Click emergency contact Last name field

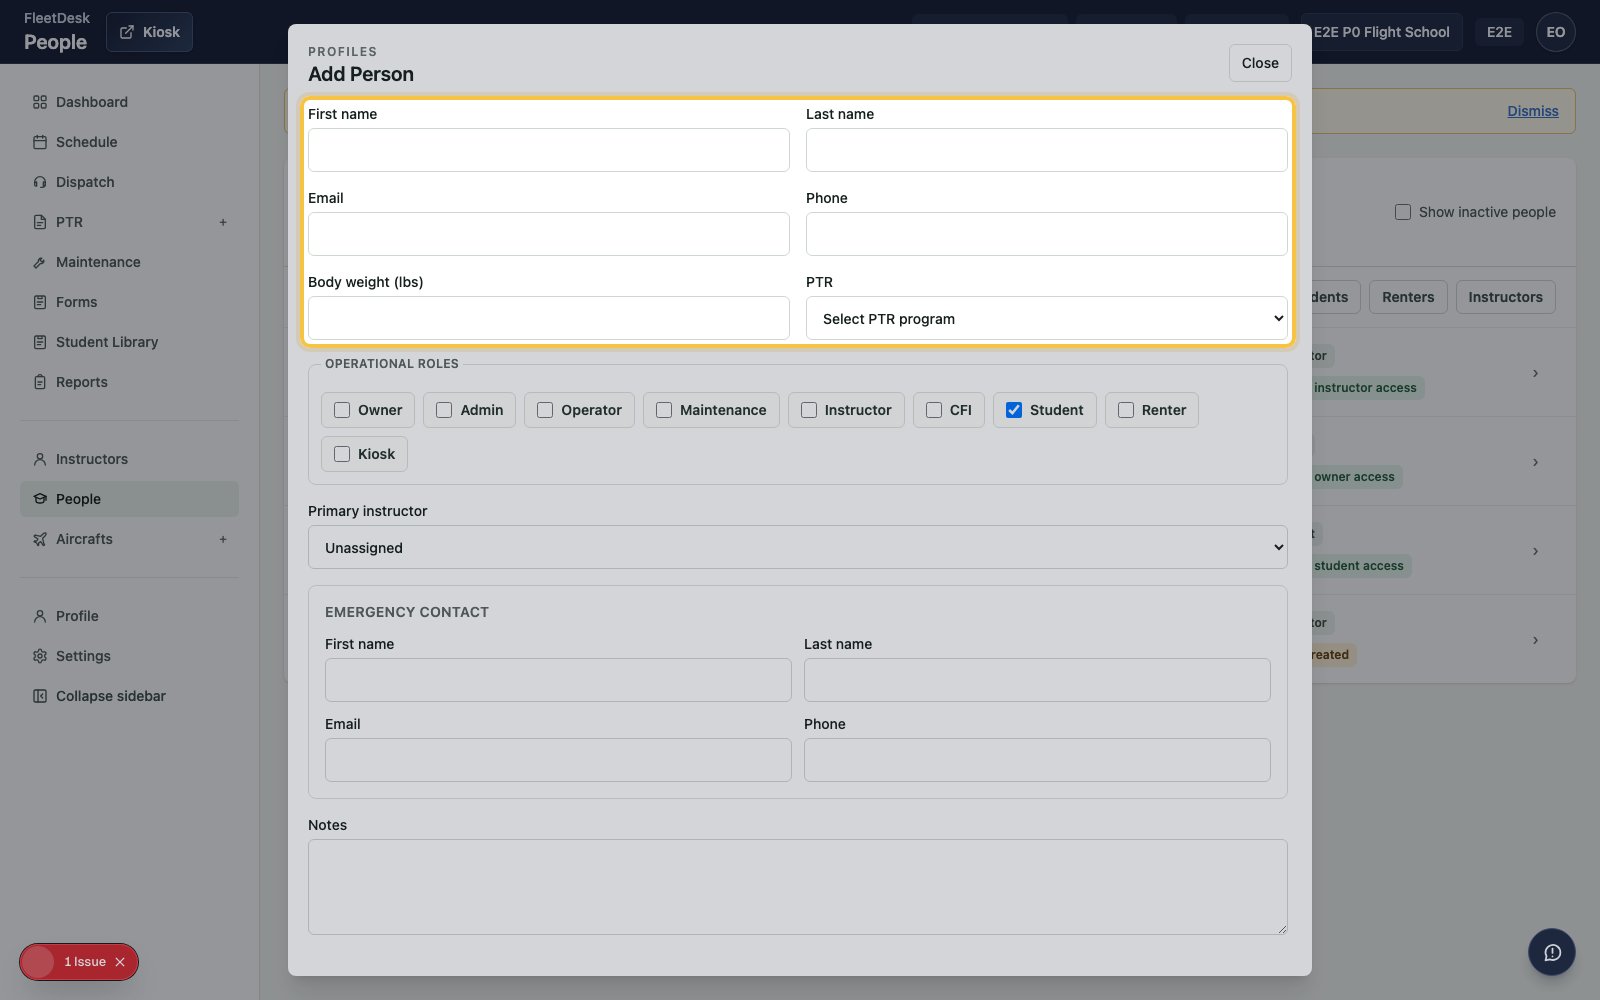point(1037,680)
